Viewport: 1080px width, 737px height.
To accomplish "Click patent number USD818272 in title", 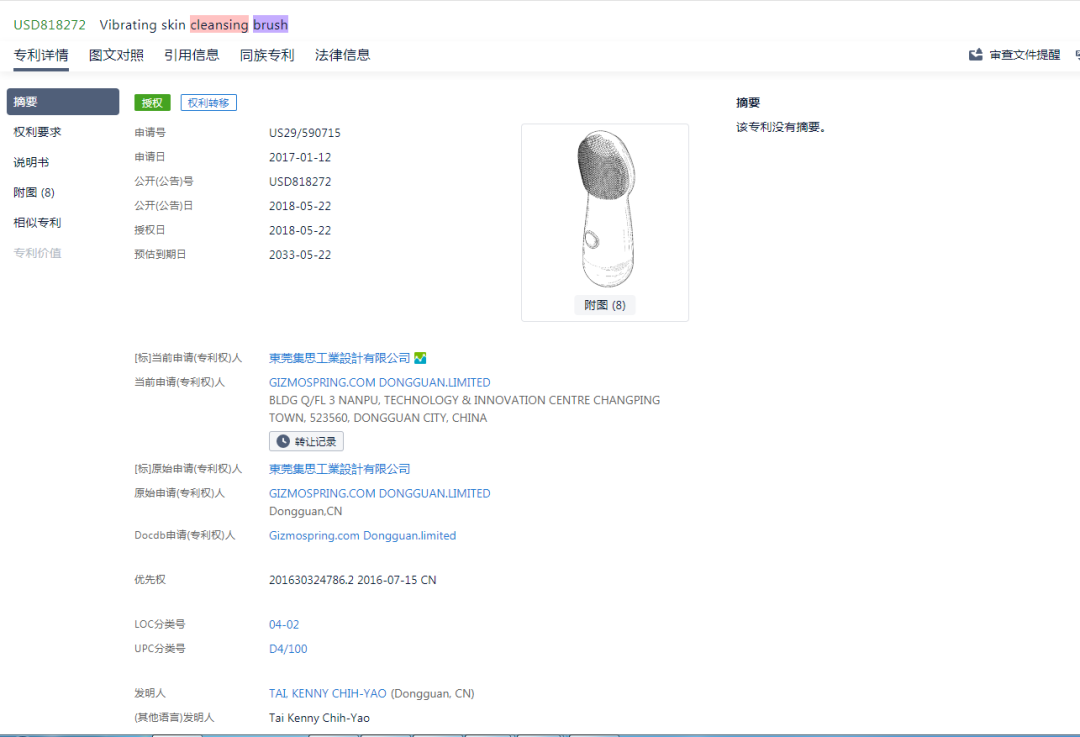I will tap(50, 25).
